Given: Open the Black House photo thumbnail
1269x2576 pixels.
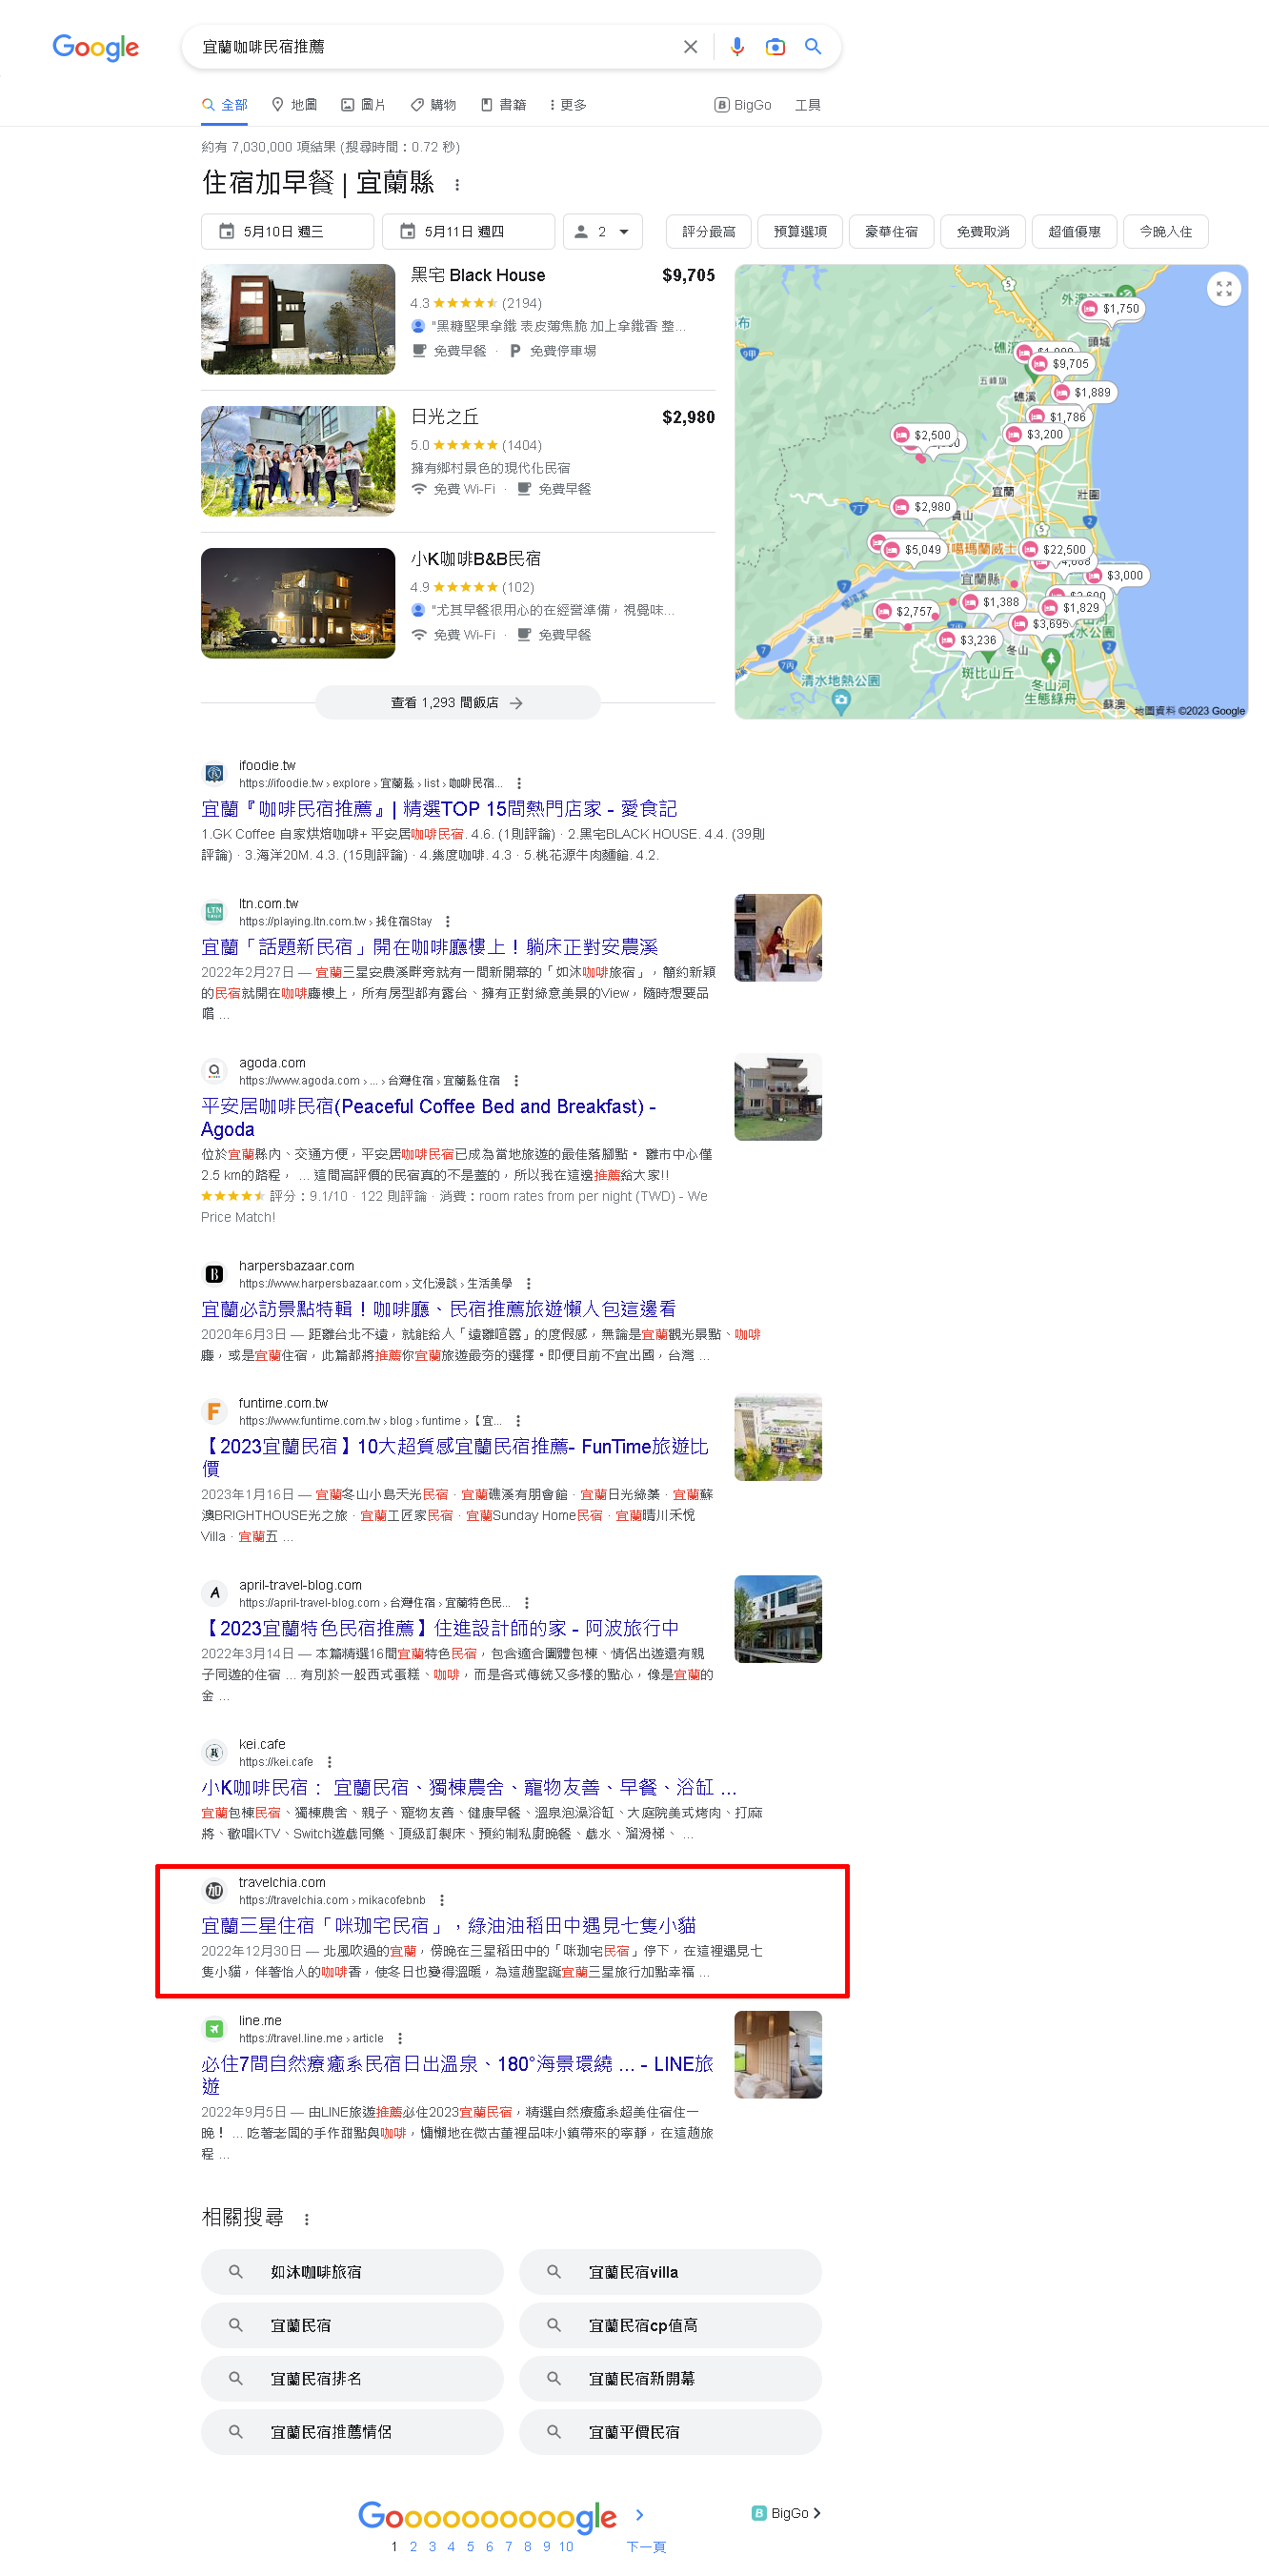Looking at the screenshot, I should pos(298,319).
